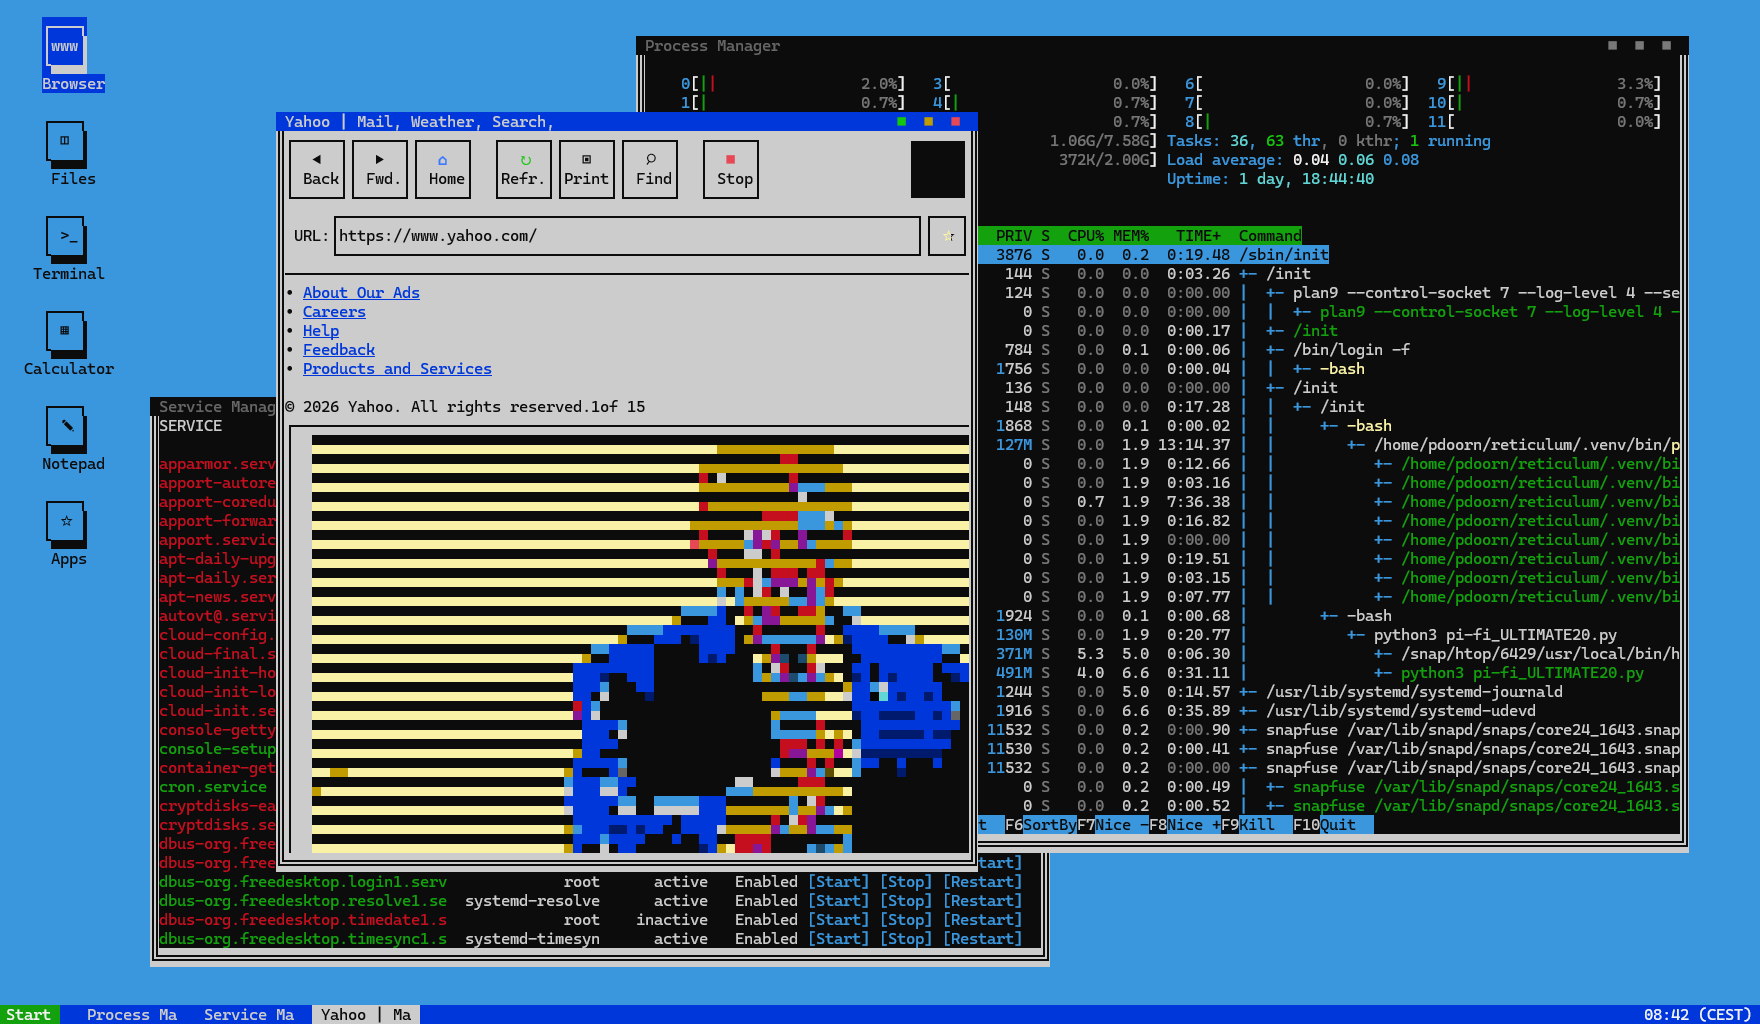Viewport: 1760px width, 1024px height.
Task: Open the Find tool in browser
Action: [x=650, y=169]
